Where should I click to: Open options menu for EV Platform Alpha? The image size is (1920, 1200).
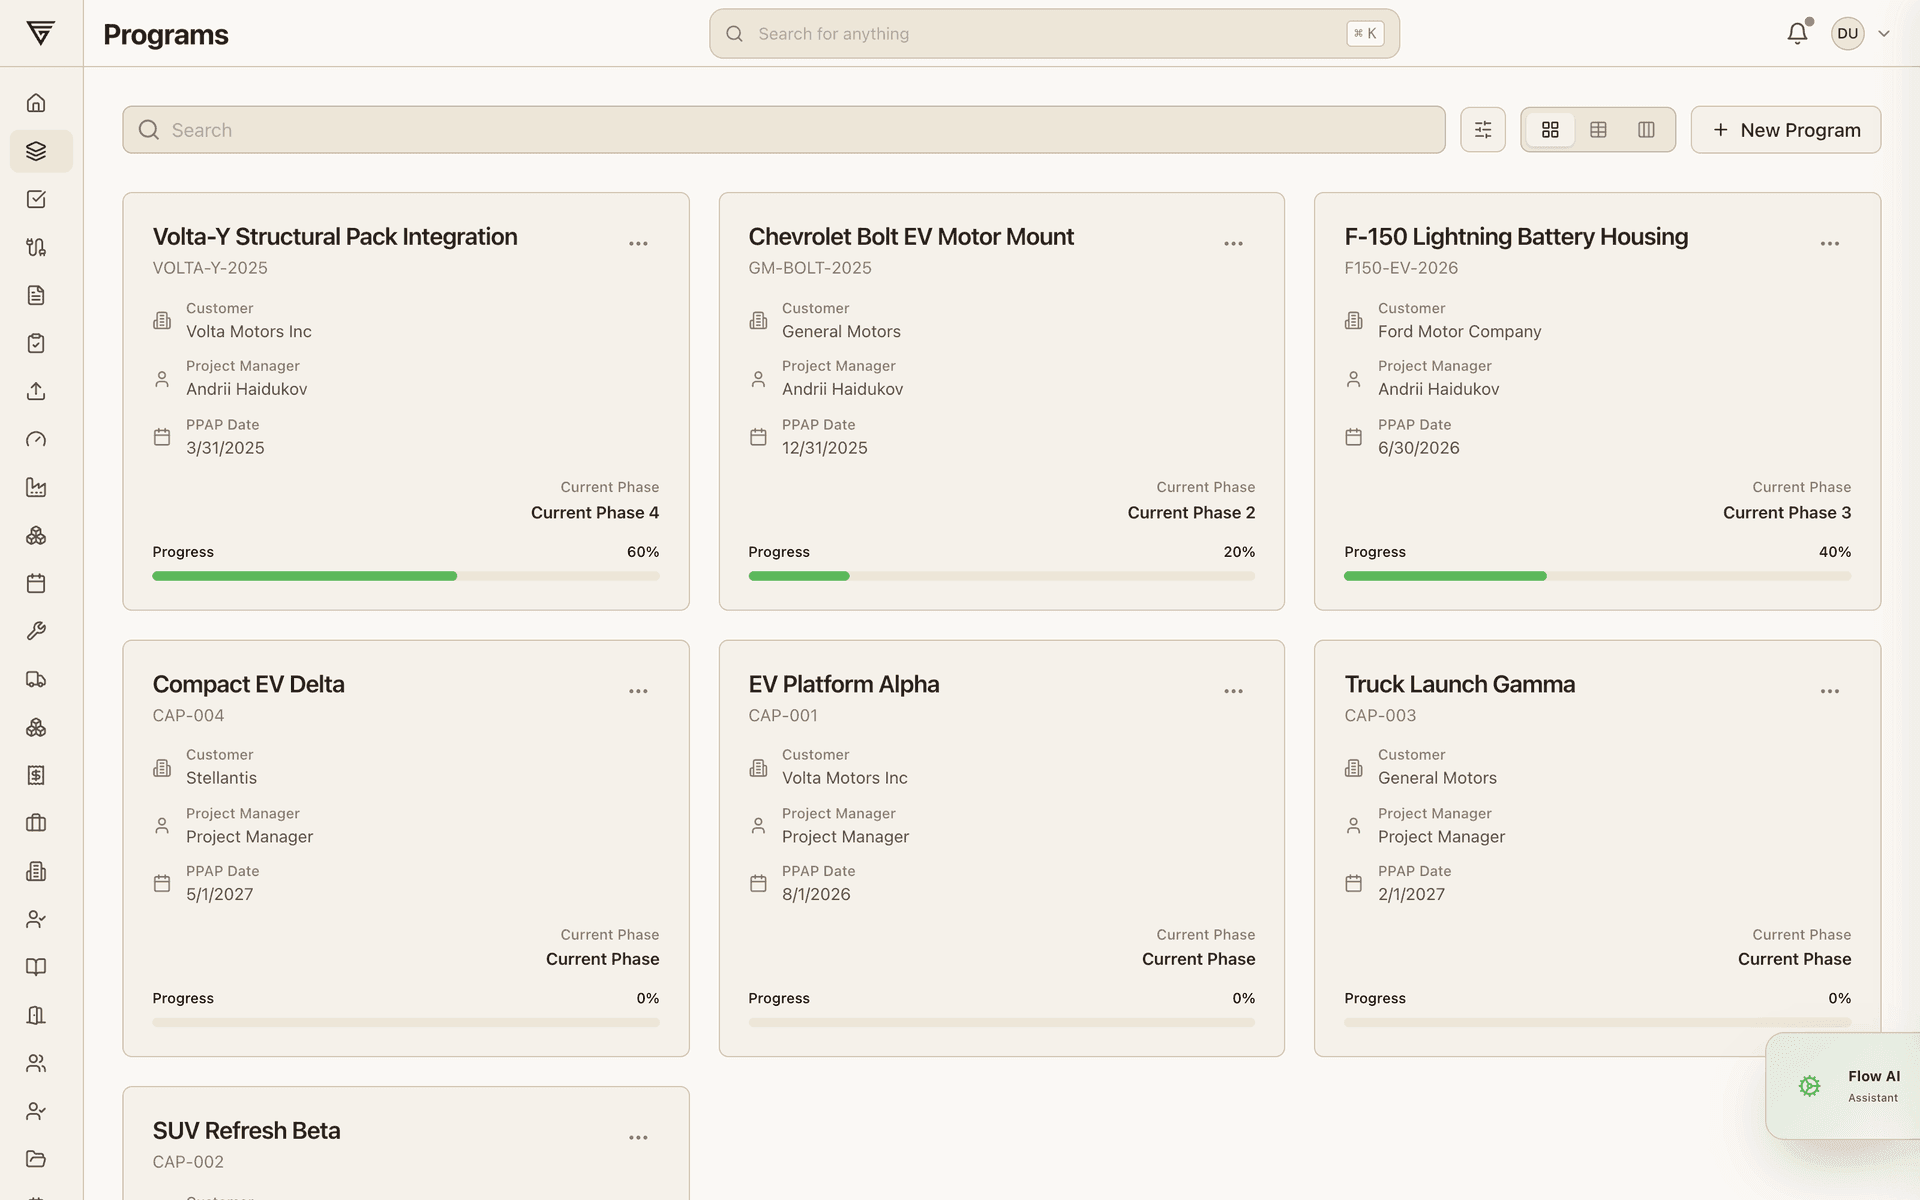click(1234, 691)
